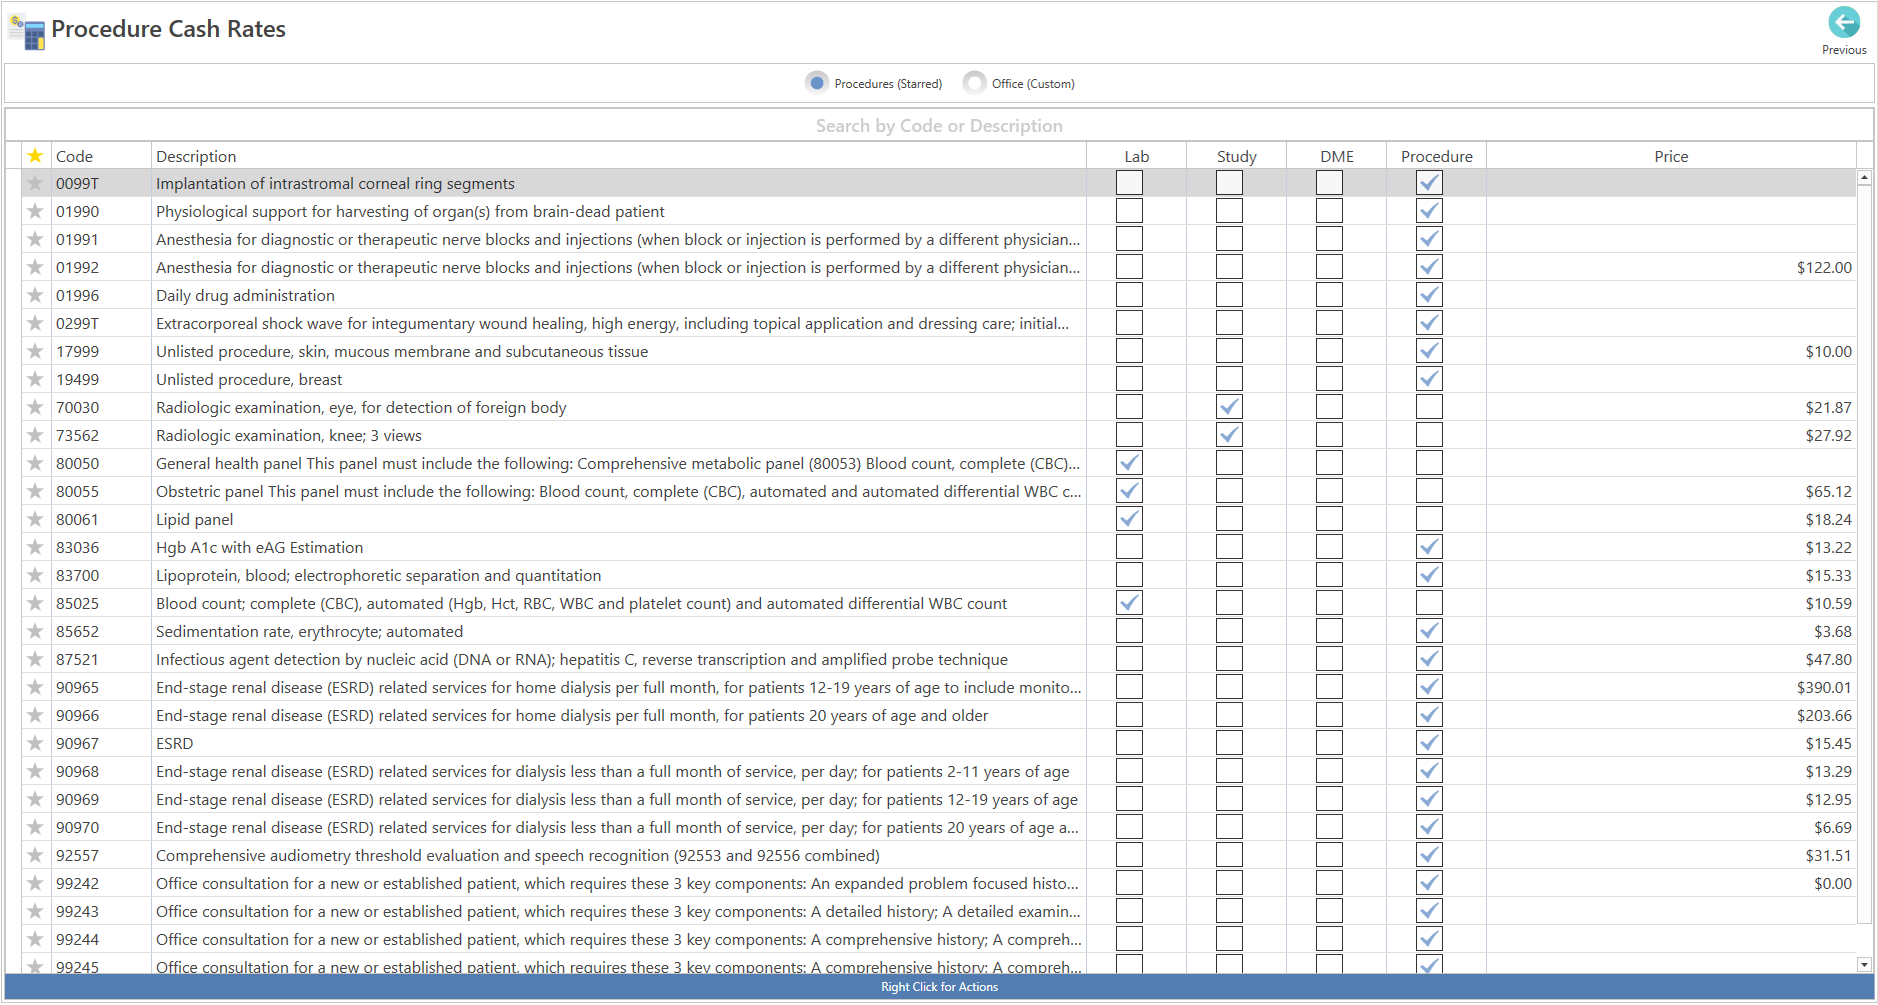Toggle star for code 73562
This screenshot has width=1878, height=1005.
pyautogui.click(x=35, y=435)
